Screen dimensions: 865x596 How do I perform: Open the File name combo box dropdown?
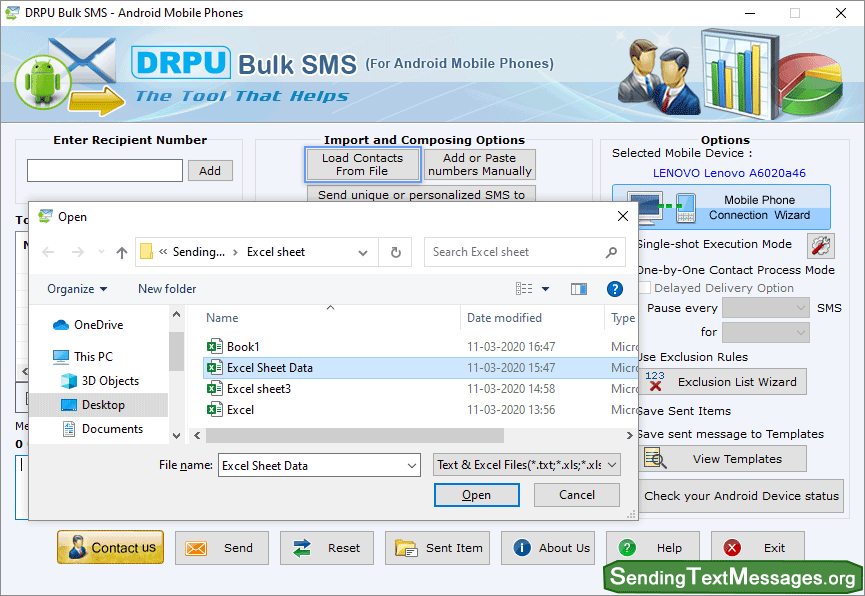tap(412, 465)
